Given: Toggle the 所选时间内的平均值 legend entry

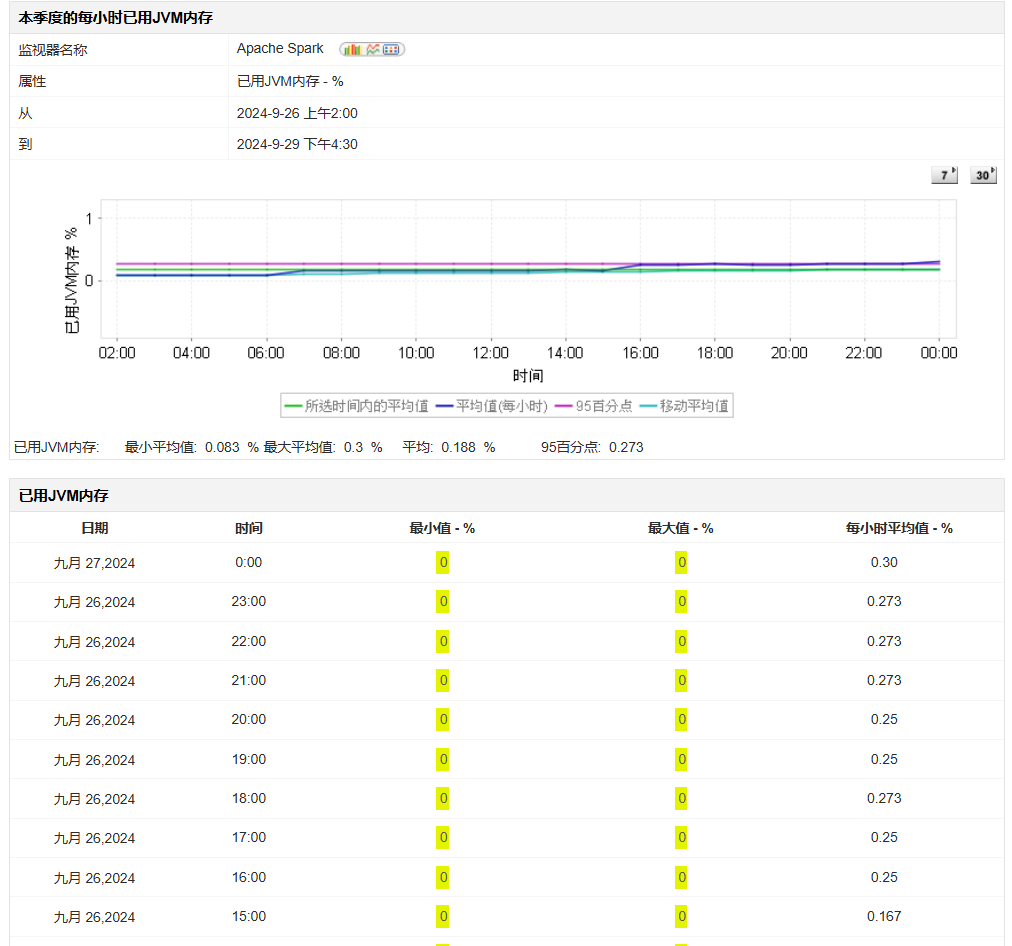Looking at the screenshot, I should coord(356,406).
